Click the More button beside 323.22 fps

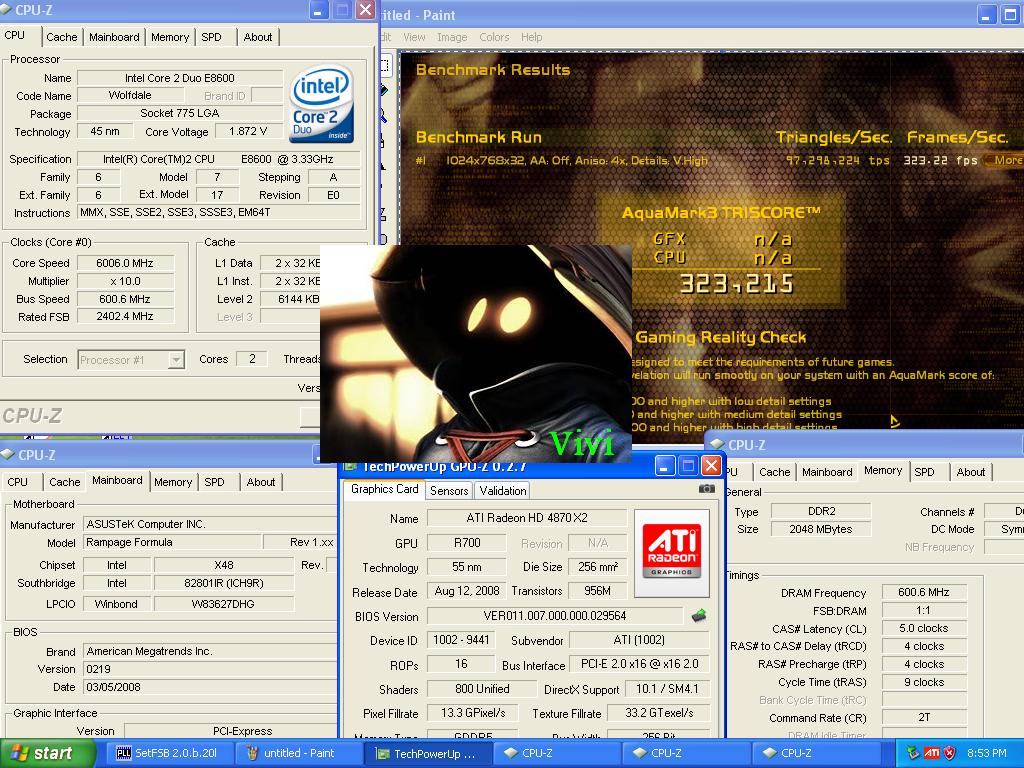coord(1004,160)
